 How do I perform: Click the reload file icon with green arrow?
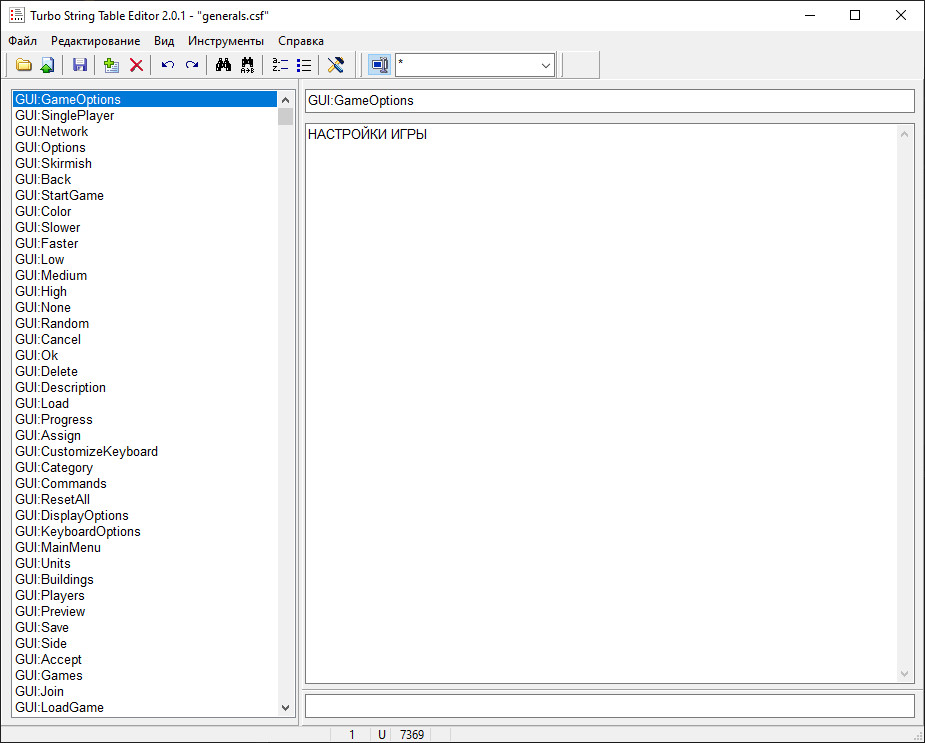tap(47, 65)
